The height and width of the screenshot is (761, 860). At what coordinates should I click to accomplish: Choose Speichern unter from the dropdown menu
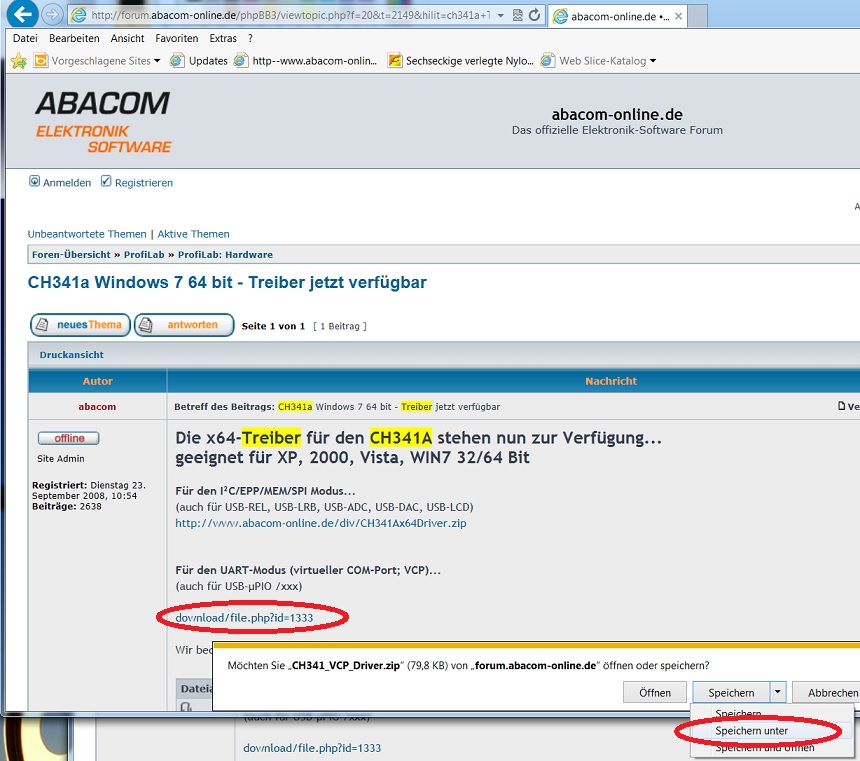point(751,731)
